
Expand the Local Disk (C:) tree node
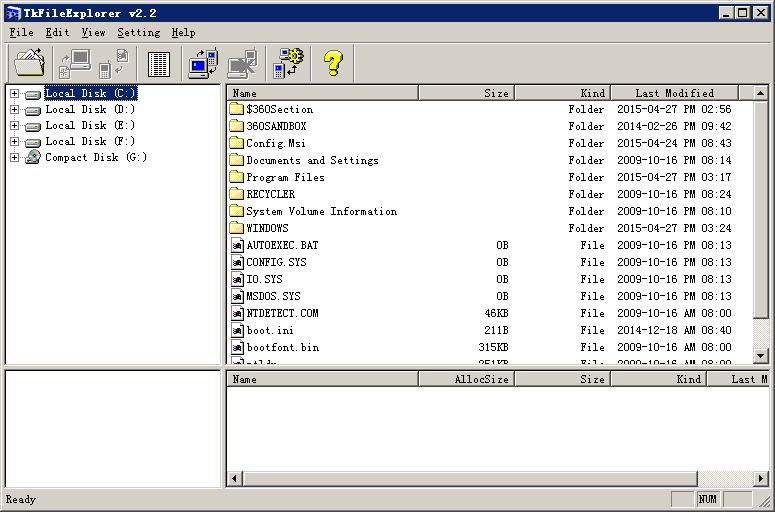pos(14,94)
